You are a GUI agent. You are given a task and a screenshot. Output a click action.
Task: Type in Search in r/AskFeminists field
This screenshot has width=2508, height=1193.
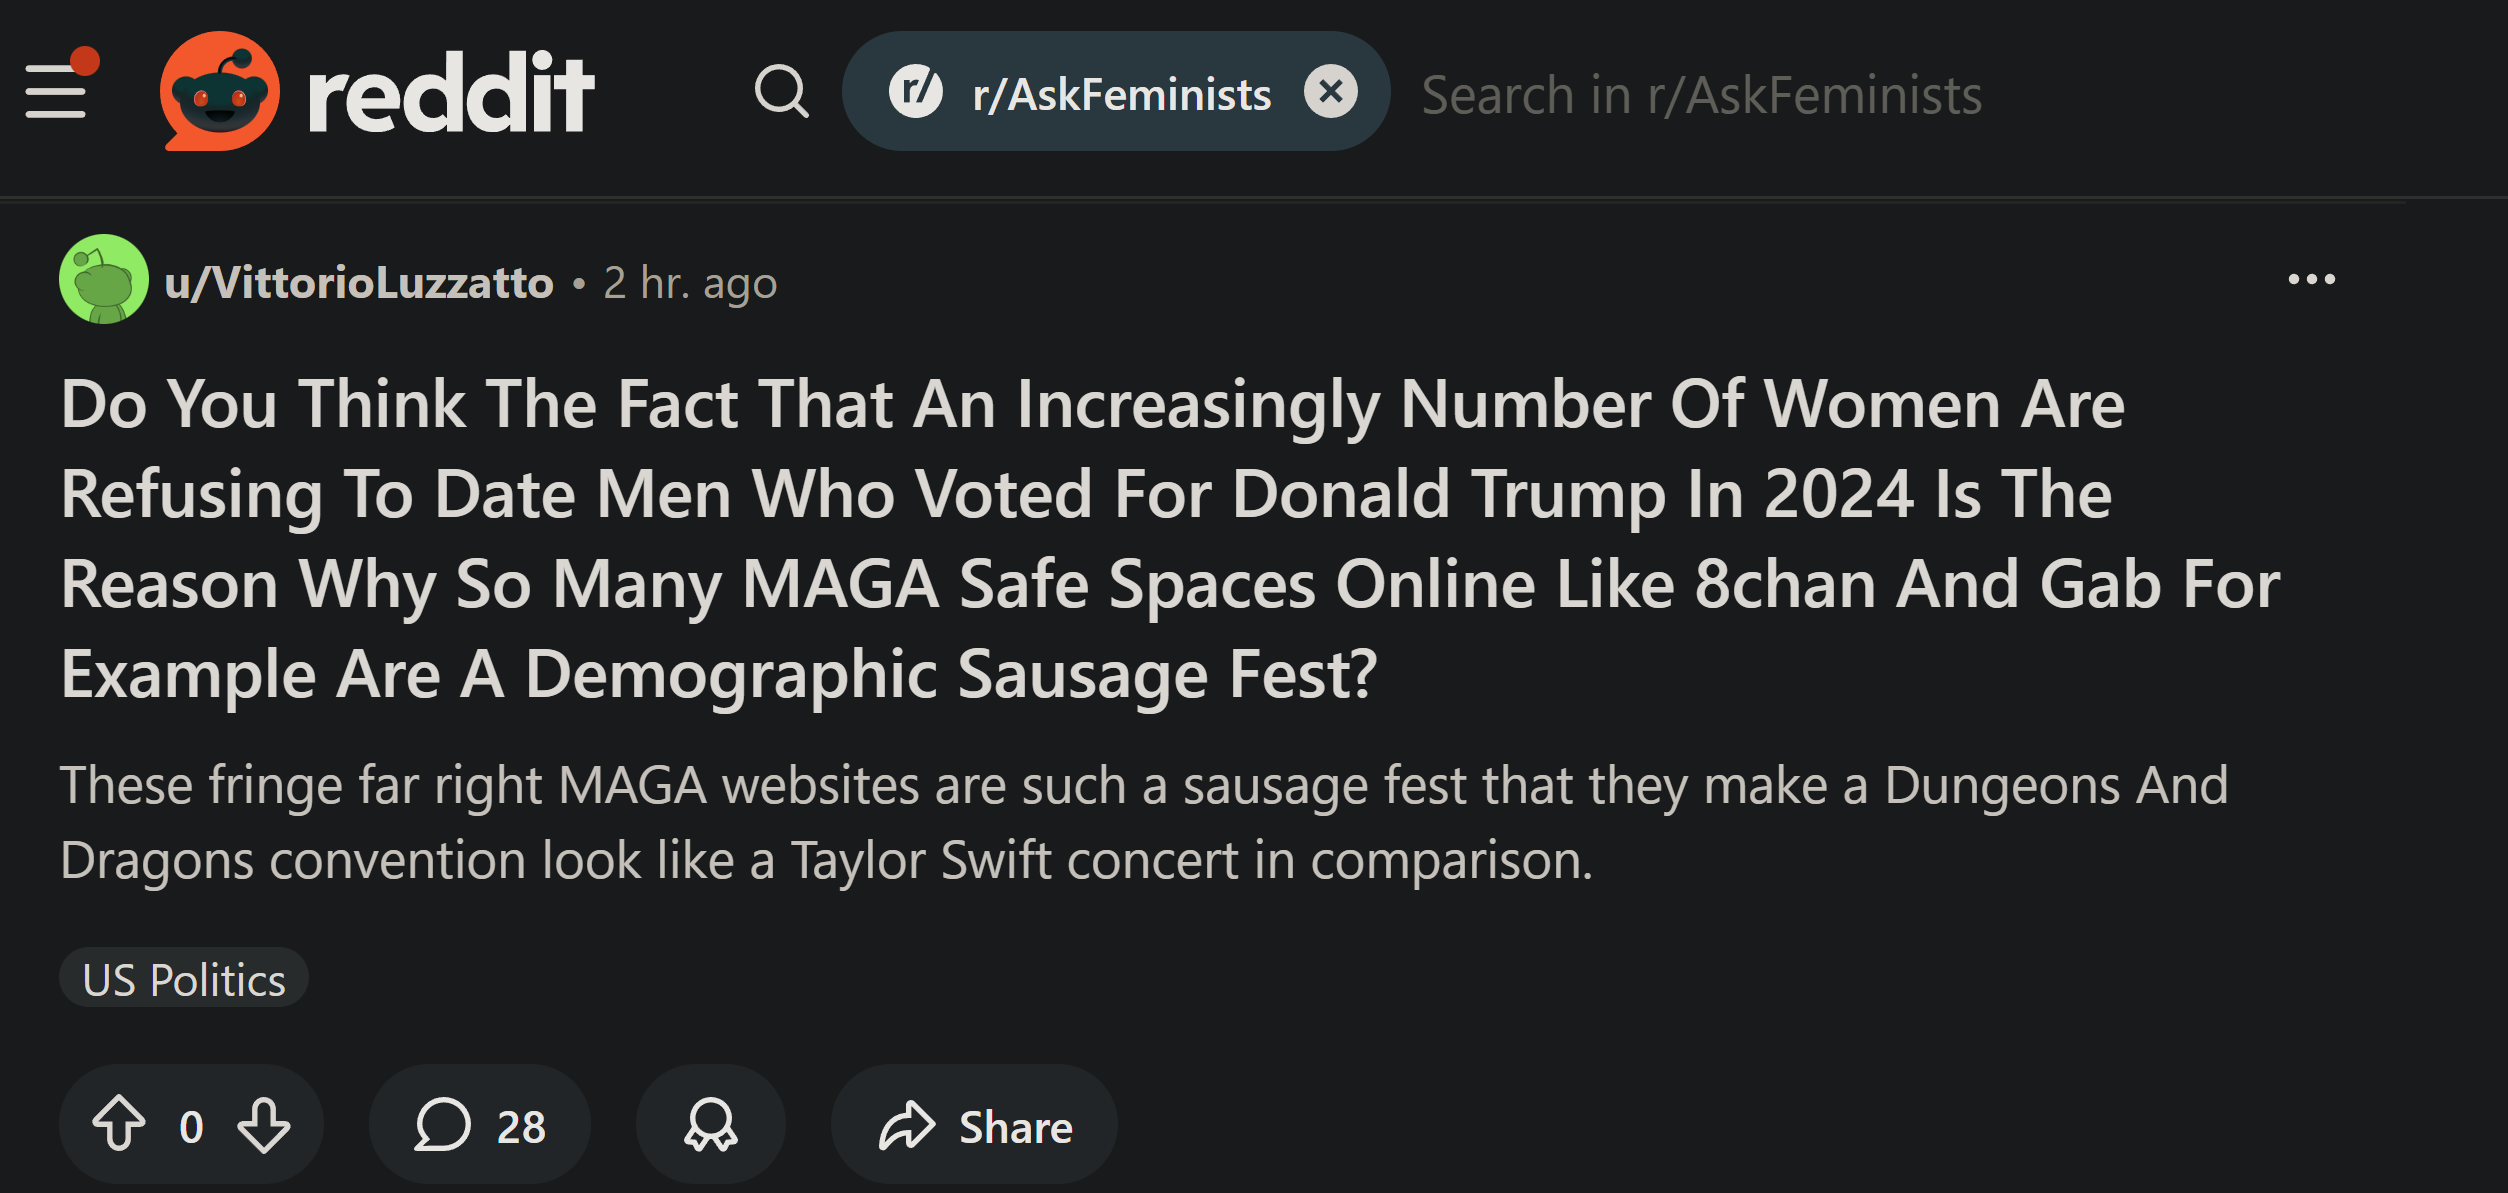point(1700,95)
